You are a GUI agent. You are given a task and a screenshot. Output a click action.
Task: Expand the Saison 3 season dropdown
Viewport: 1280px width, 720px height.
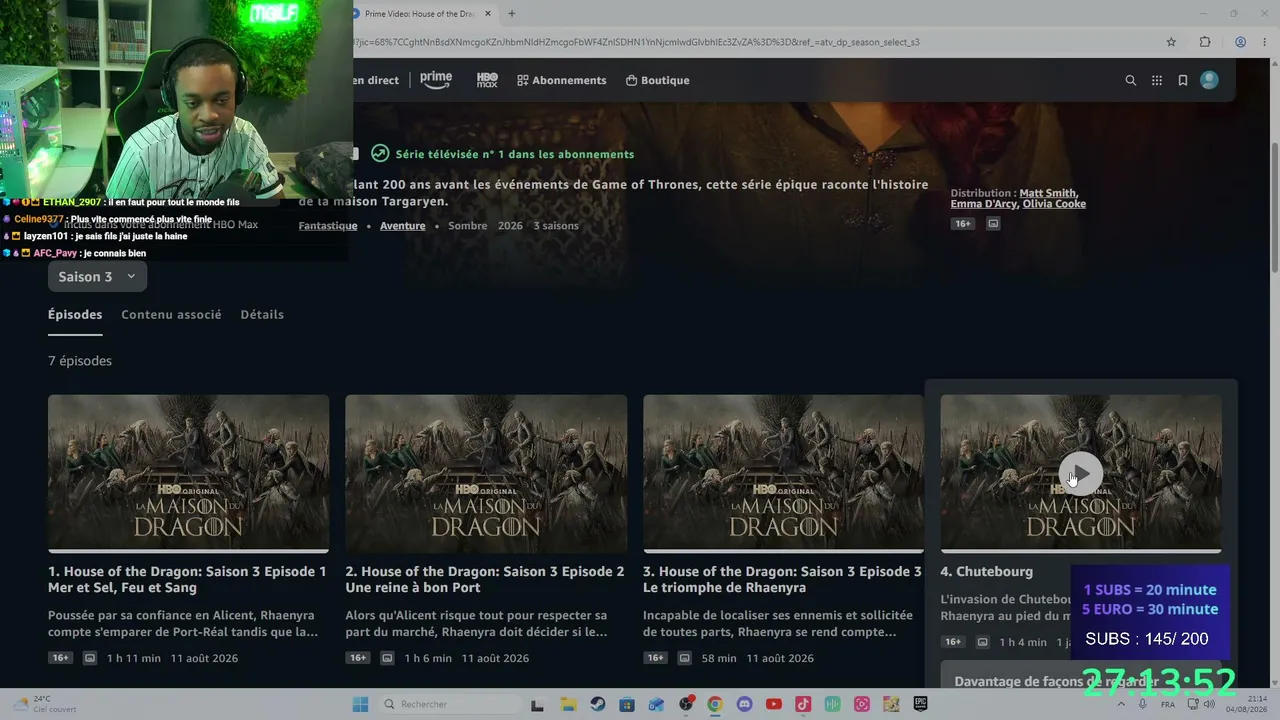[x=97, y=277]
